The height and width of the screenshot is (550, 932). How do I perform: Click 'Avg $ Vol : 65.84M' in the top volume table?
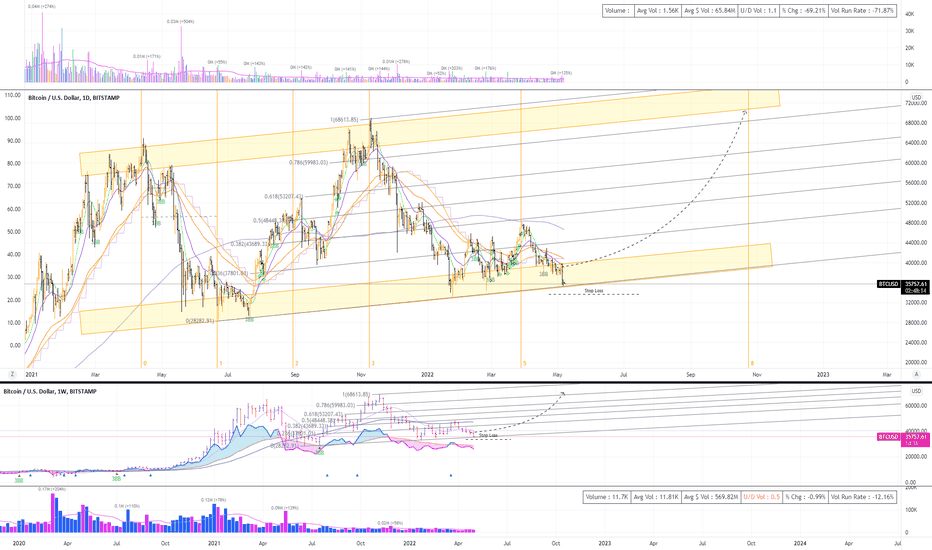click(709, 11)
